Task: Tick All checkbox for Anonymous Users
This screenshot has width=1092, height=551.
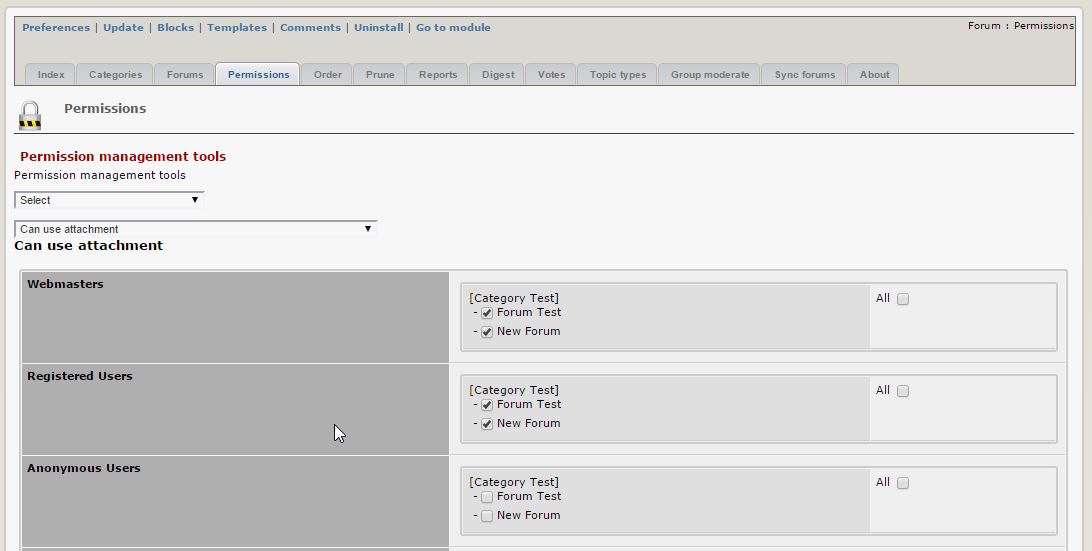Action: [x=903, y=483]
